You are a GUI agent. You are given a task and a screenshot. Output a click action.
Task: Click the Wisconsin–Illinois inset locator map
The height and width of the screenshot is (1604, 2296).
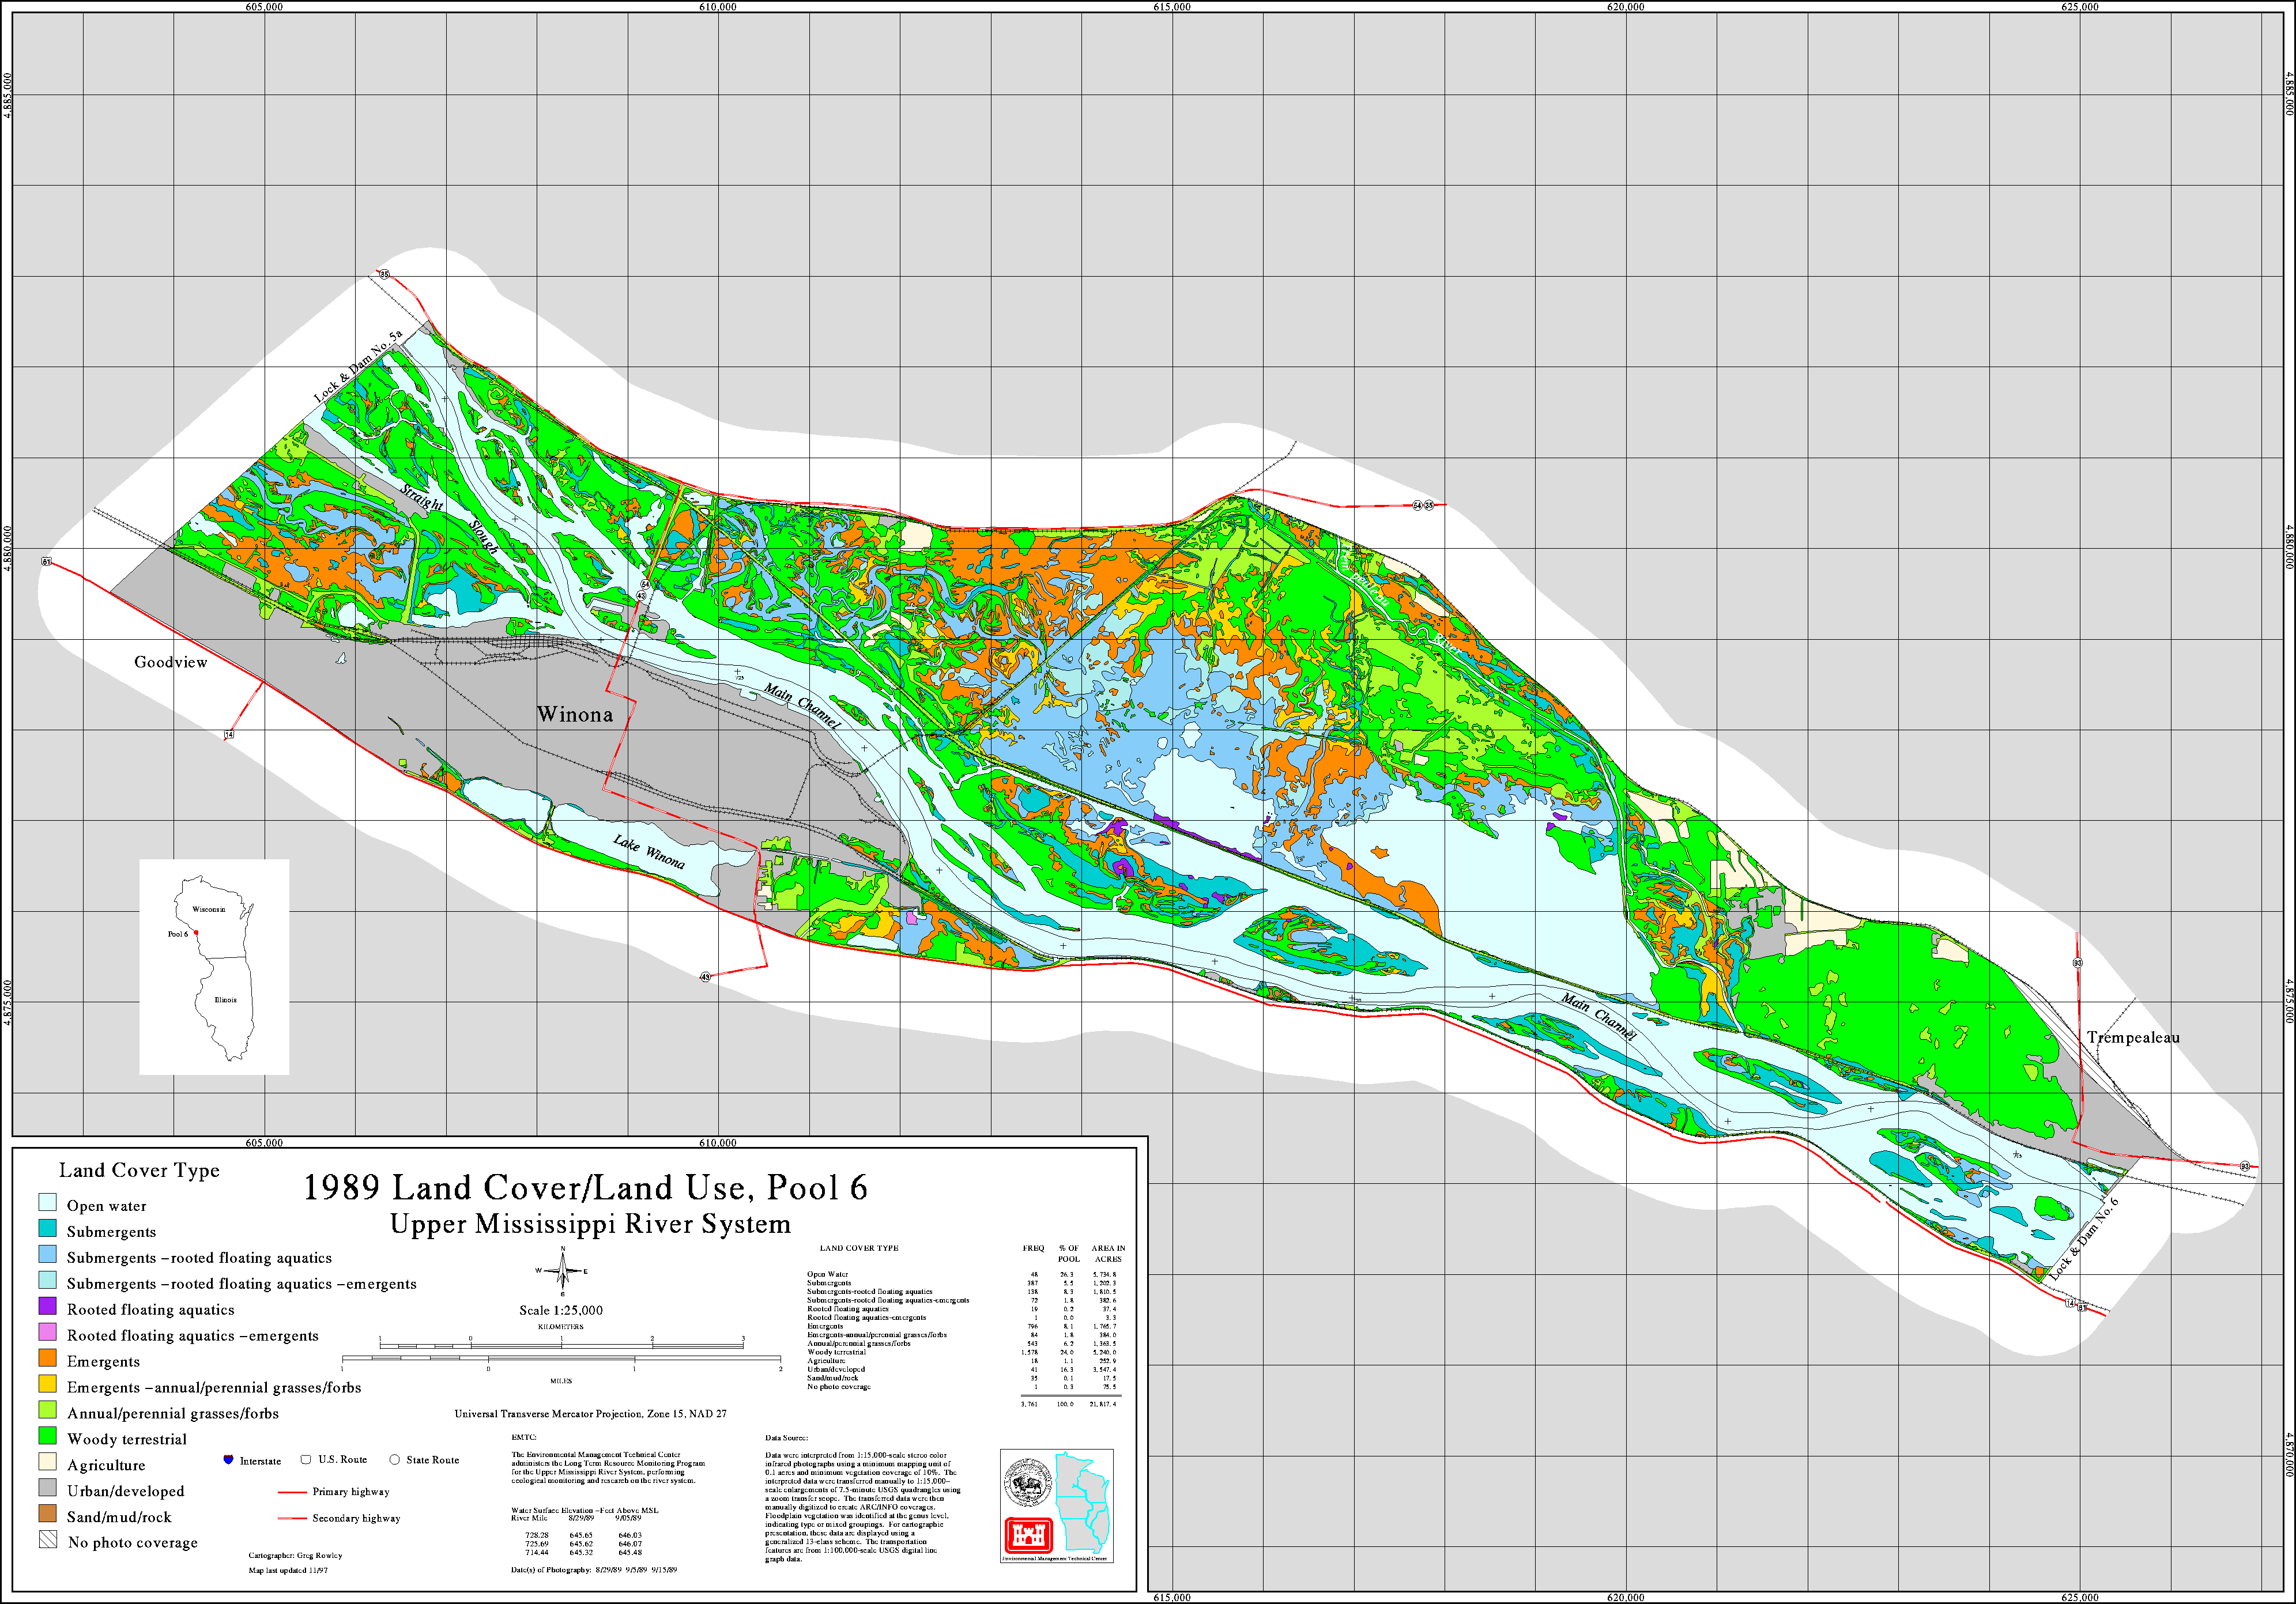click(x=214, y=966)
